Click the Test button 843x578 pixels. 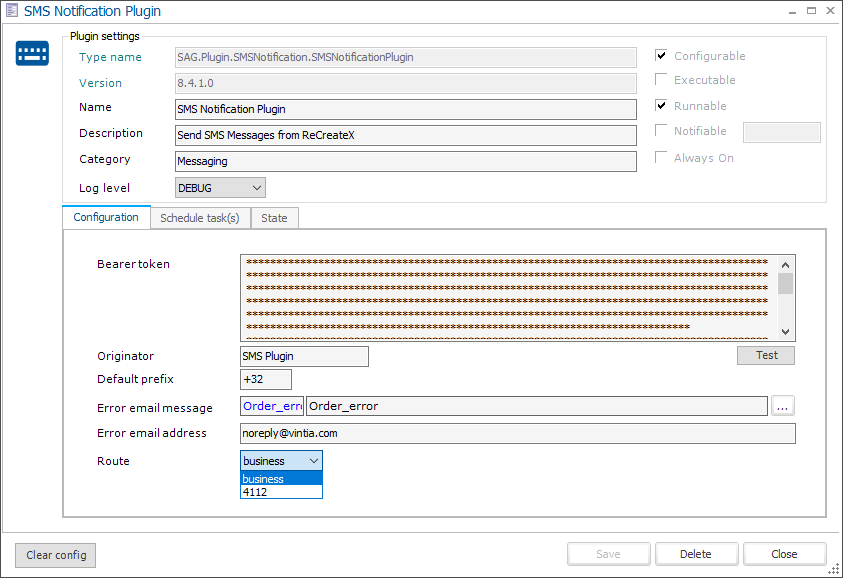point(765,355)
